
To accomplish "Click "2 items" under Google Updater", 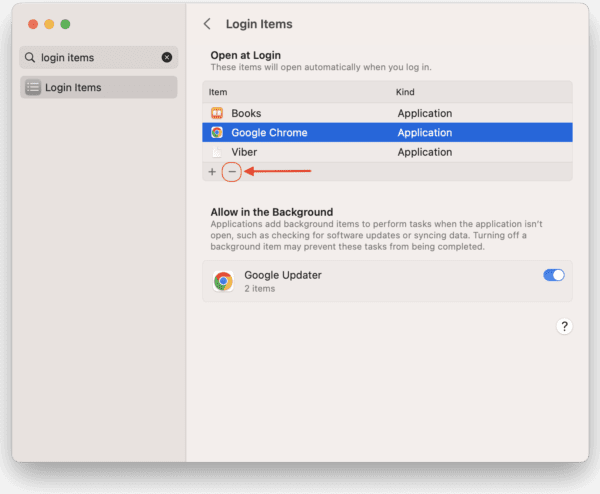I will point(260,289).
